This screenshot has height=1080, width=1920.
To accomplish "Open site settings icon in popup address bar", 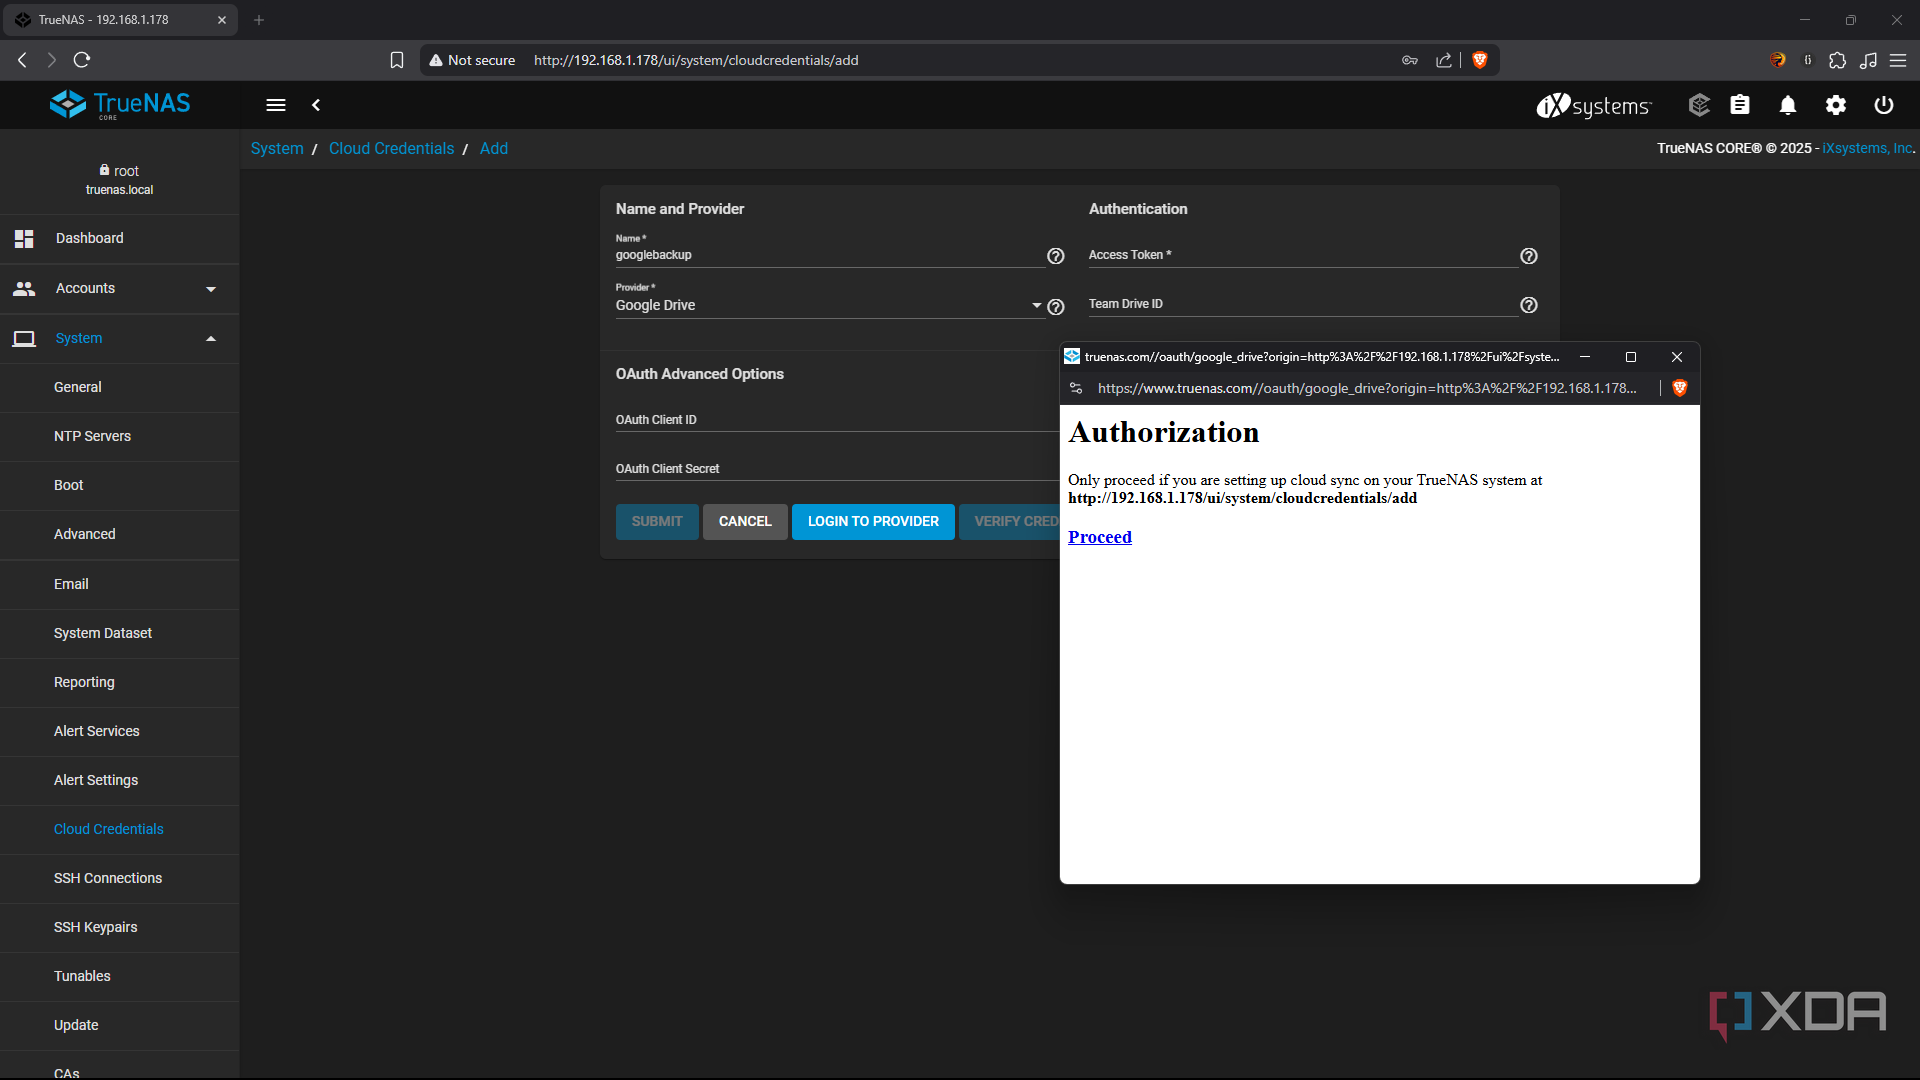I will pyautogui.click(x=1076, y=388).
